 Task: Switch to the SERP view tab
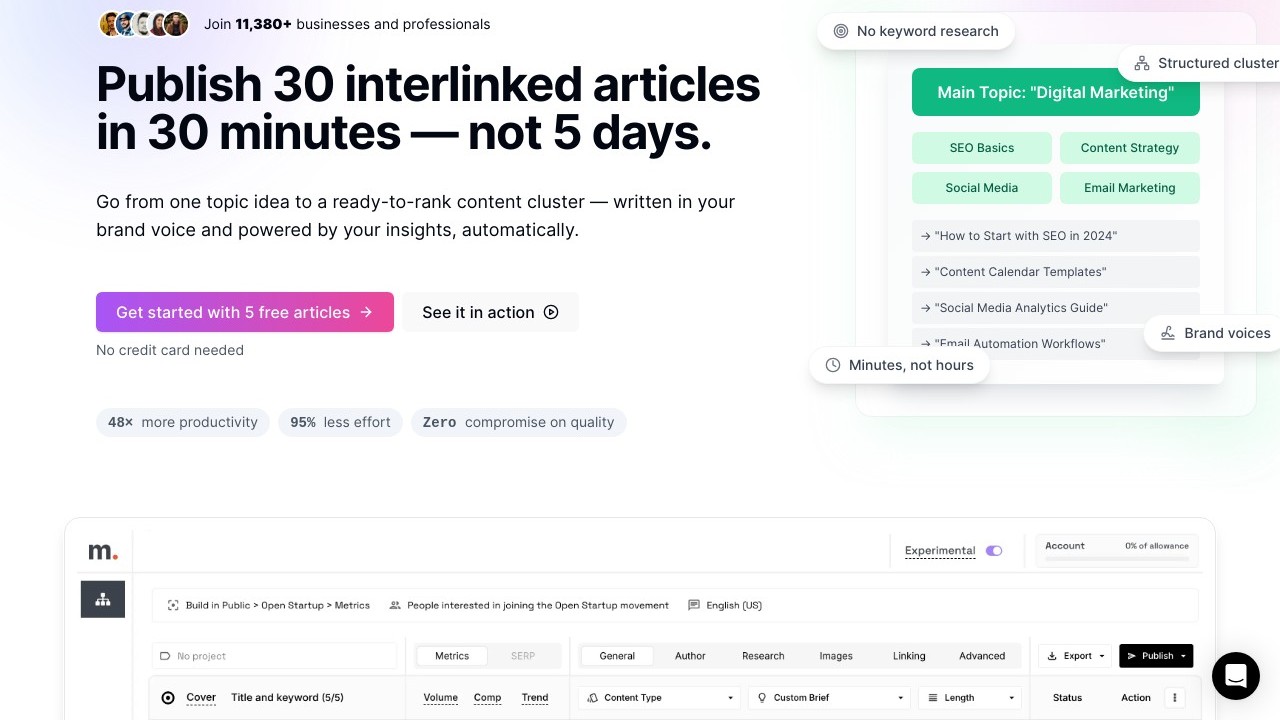523,656
